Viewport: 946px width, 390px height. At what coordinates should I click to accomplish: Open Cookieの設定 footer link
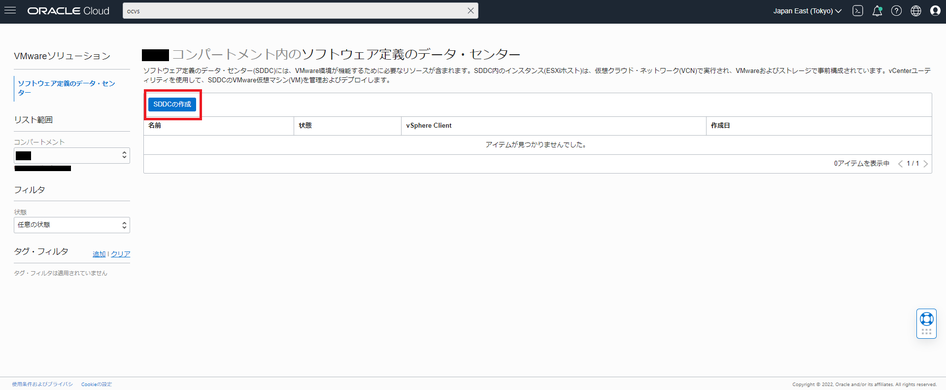point(97,384)
